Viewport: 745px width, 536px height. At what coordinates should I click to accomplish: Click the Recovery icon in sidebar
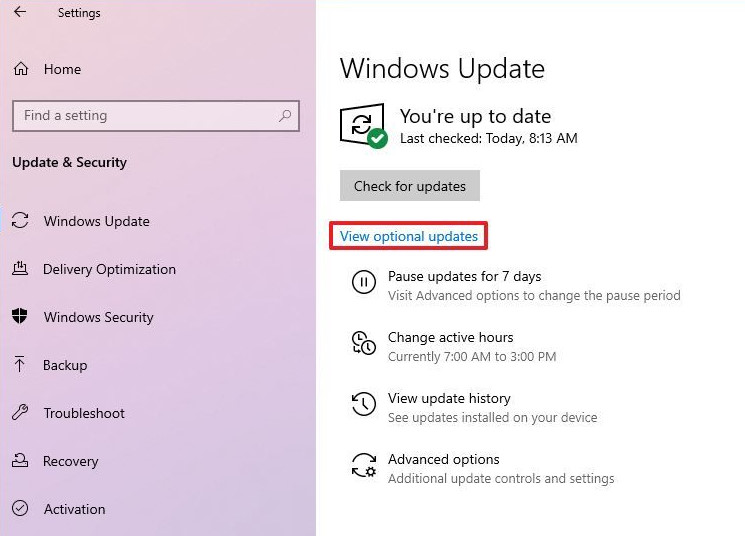pyautogui.click(x=19, y=460)
